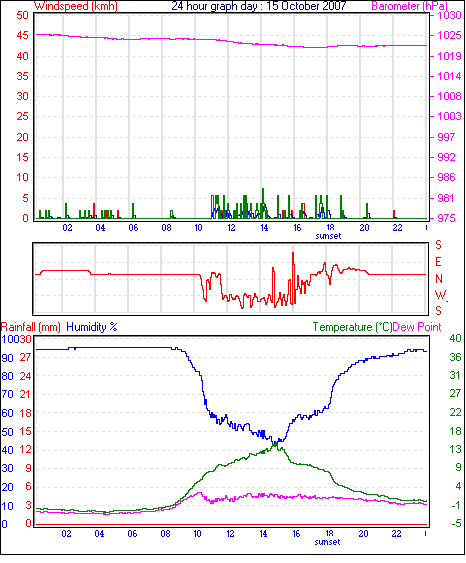The height and width of the screenshot is (563, 466).
Task: Click the red wind direction spike near 16
Action: tap(293, 277)
